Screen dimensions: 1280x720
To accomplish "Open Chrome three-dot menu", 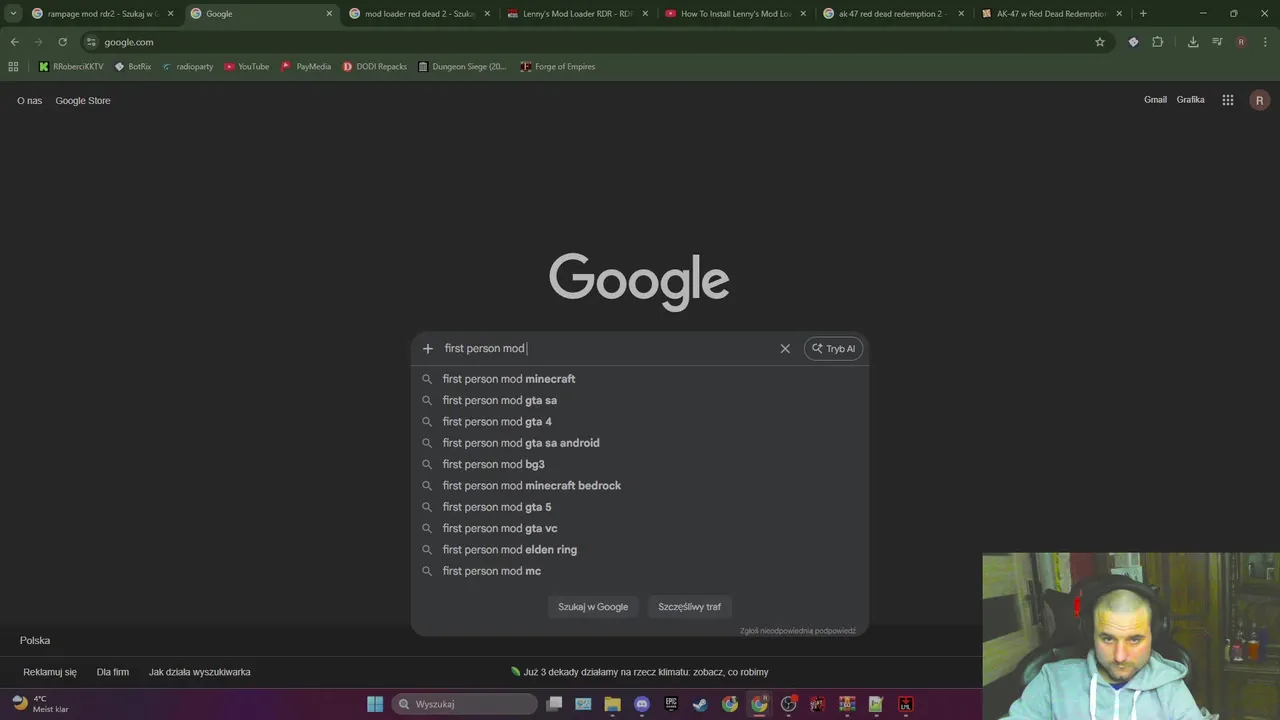I will coord(1265,42).
